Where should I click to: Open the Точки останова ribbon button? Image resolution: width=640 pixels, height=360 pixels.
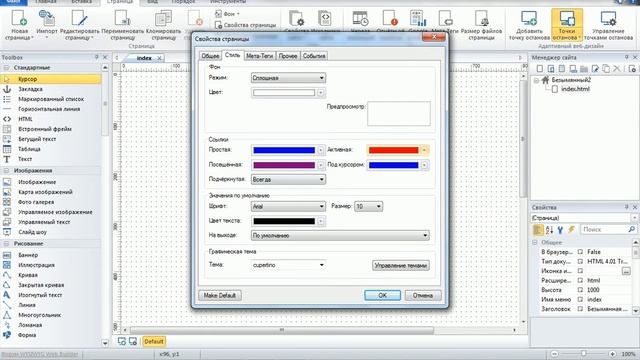(567, 24)
